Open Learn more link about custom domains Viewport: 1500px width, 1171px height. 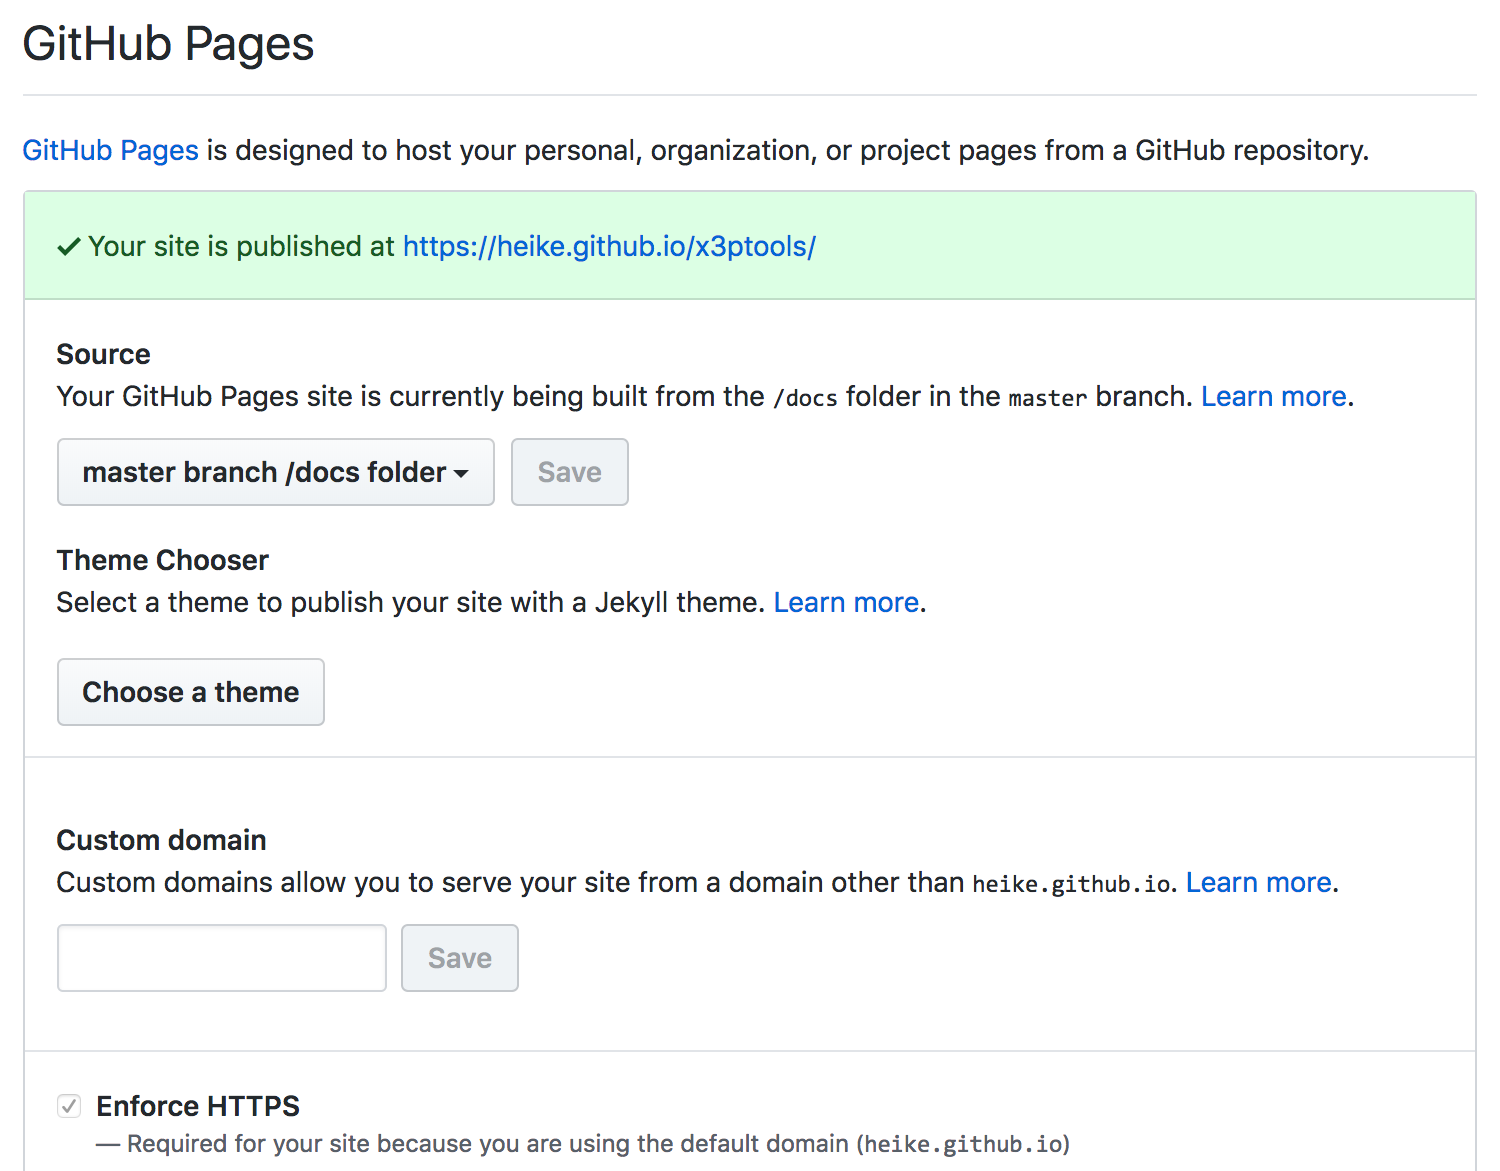point(1258,883)
